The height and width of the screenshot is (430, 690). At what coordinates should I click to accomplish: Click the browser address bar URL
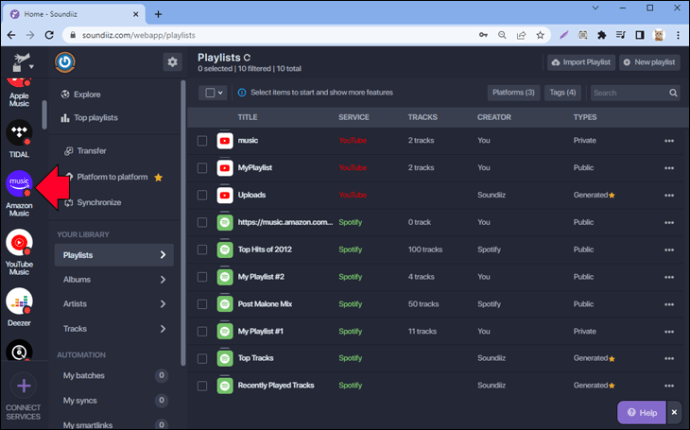139,35
